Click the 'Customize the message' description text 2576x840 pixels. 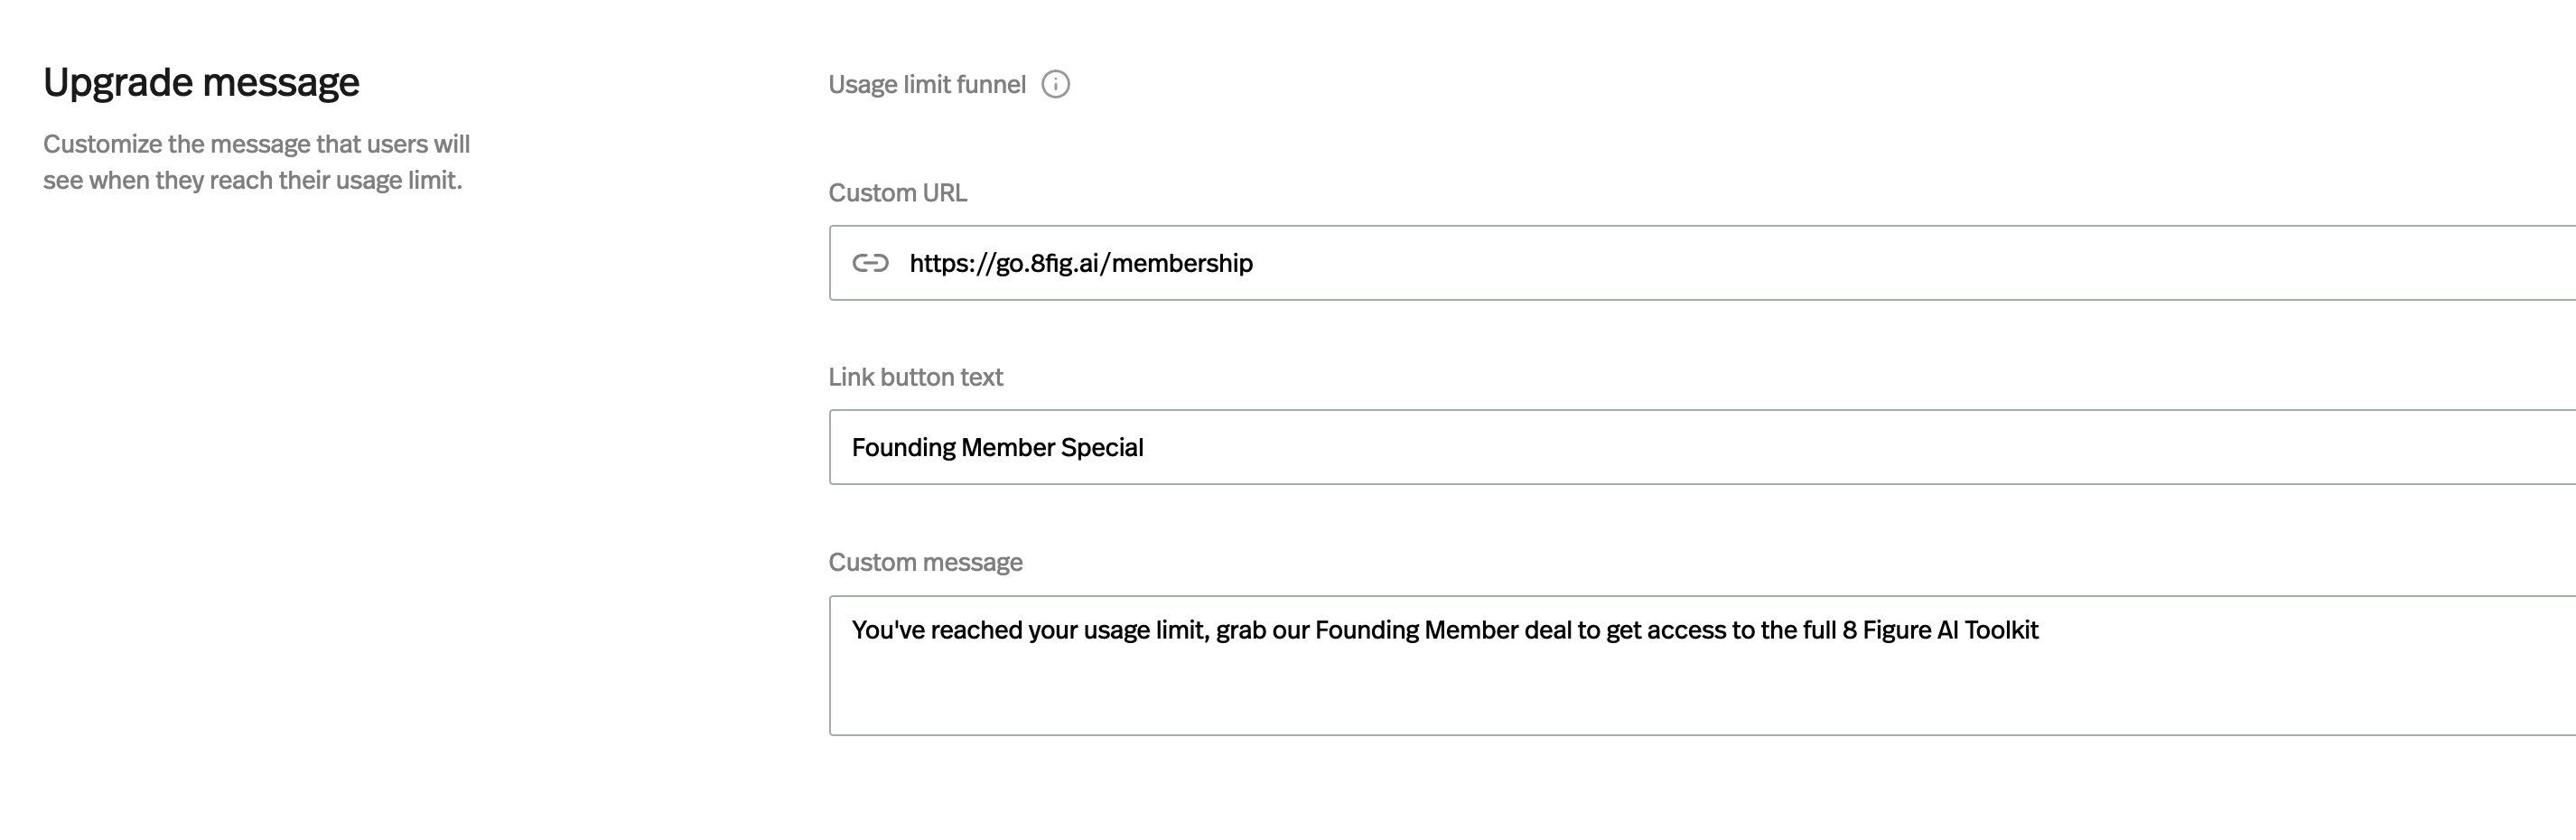coord(256,162)
